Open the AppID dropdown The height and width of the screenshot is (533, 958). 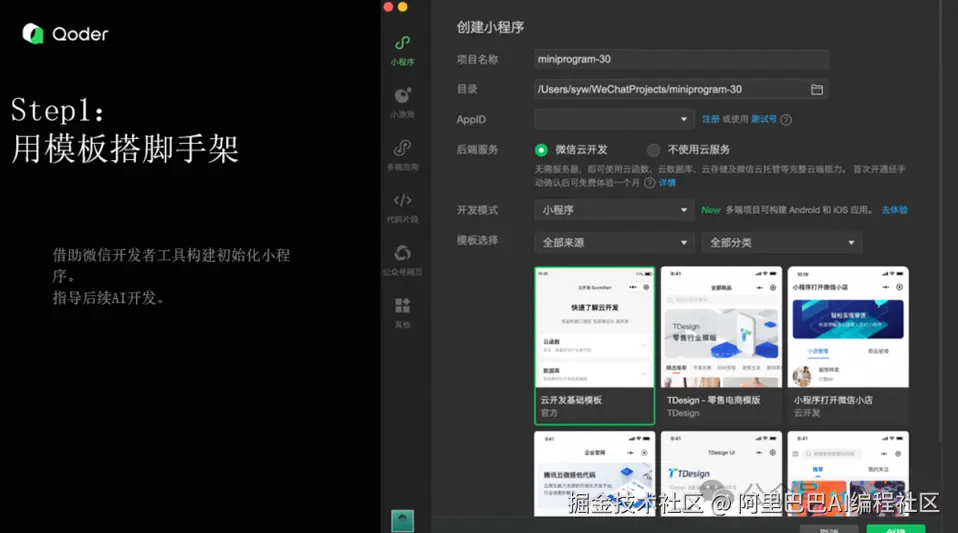614,119
